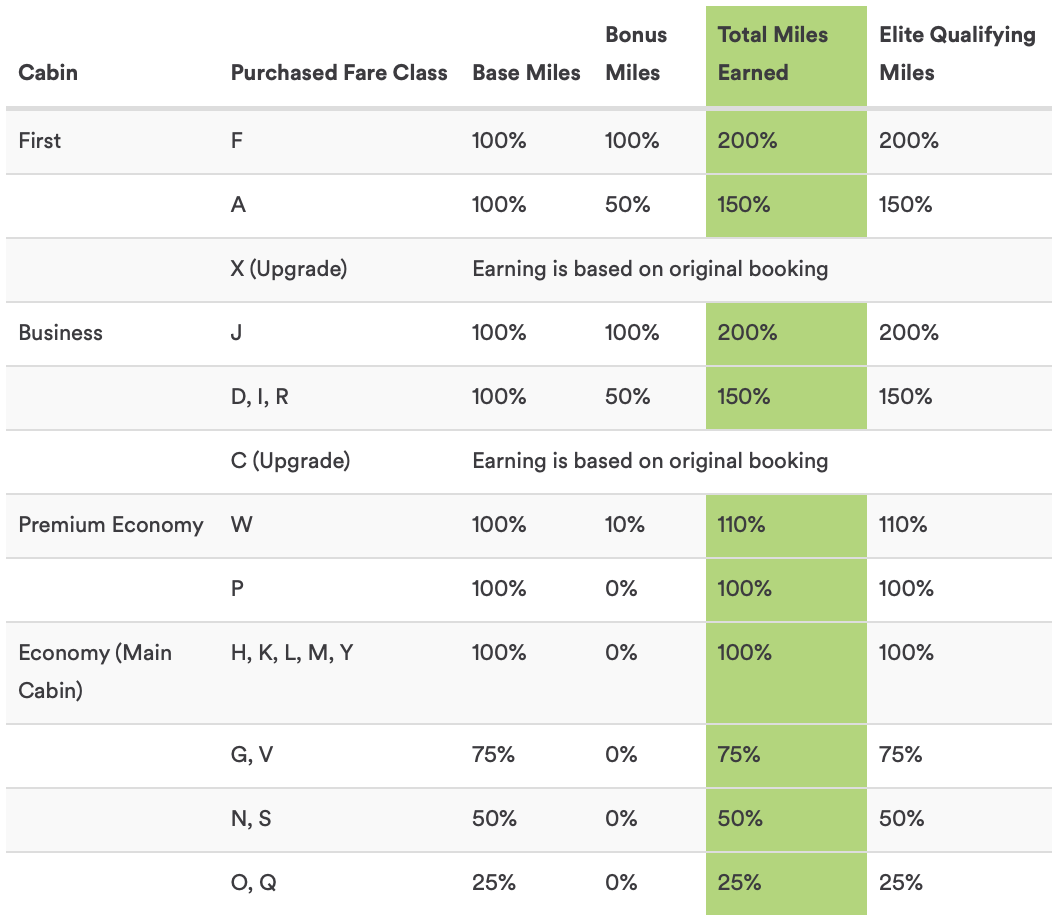Click the 10% bonus miles cell

pos(625,525)
